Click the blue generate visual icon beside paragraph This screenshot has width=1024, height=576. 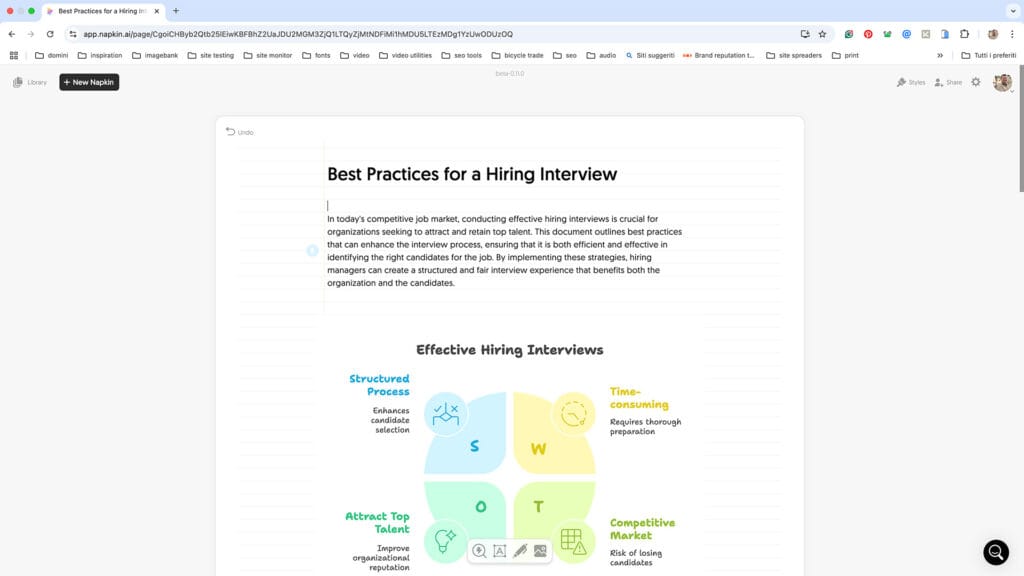click(x=312, y=250)
